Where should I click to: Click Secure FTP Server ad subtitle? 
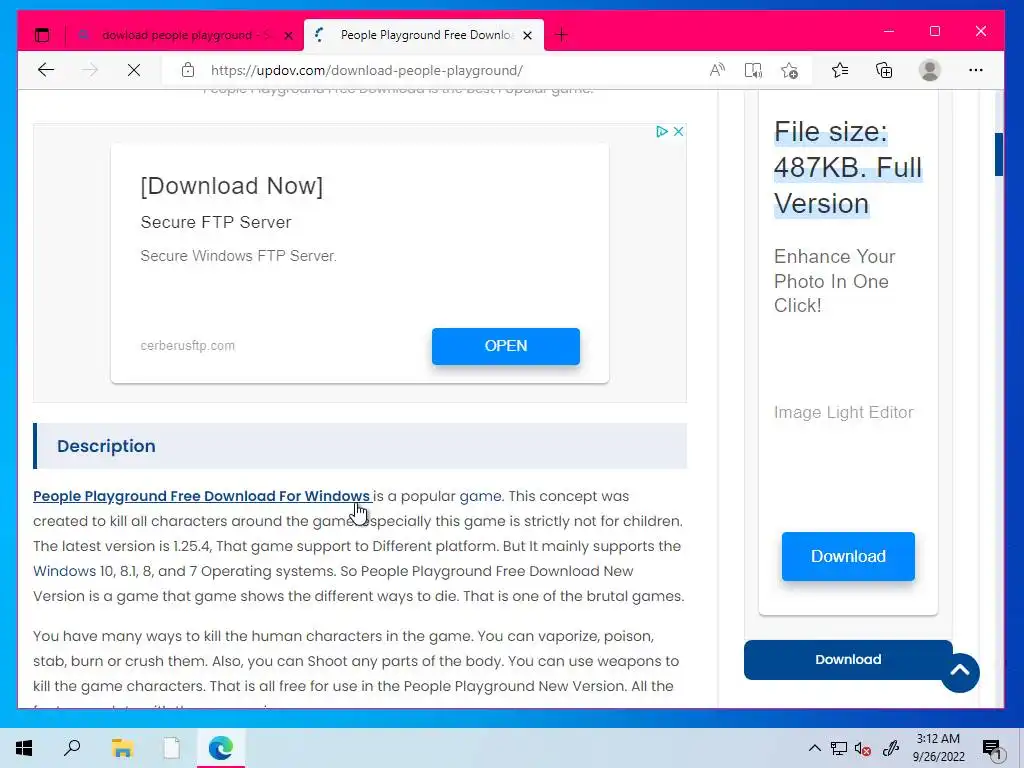[x=216, y=223]
